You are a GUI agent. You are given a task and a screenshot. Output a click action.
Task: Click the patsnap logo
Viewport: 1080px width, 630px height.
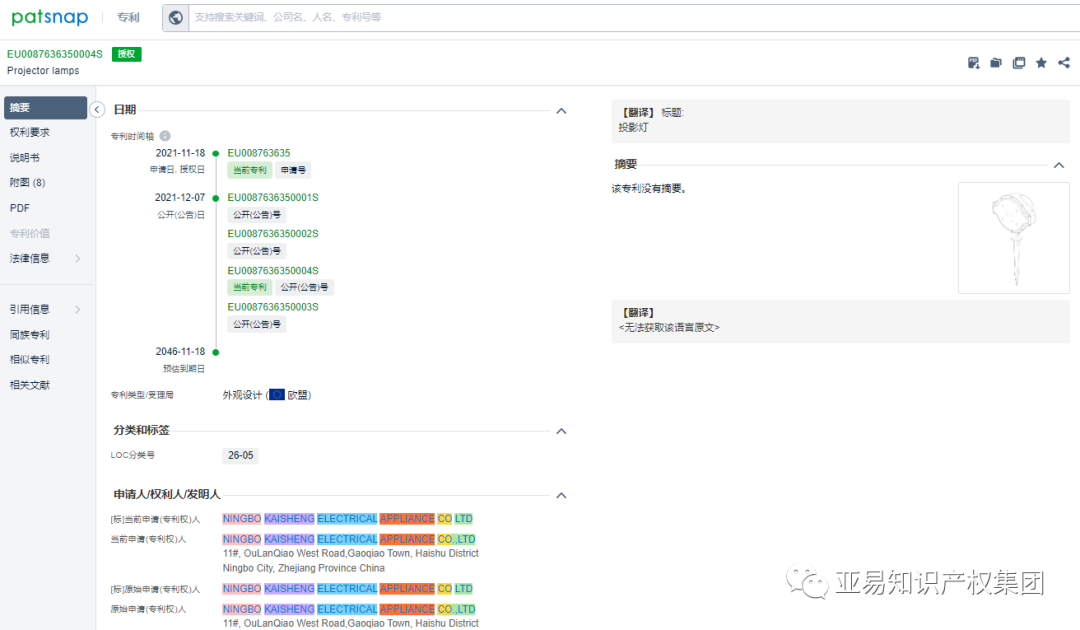pos(50,17)
